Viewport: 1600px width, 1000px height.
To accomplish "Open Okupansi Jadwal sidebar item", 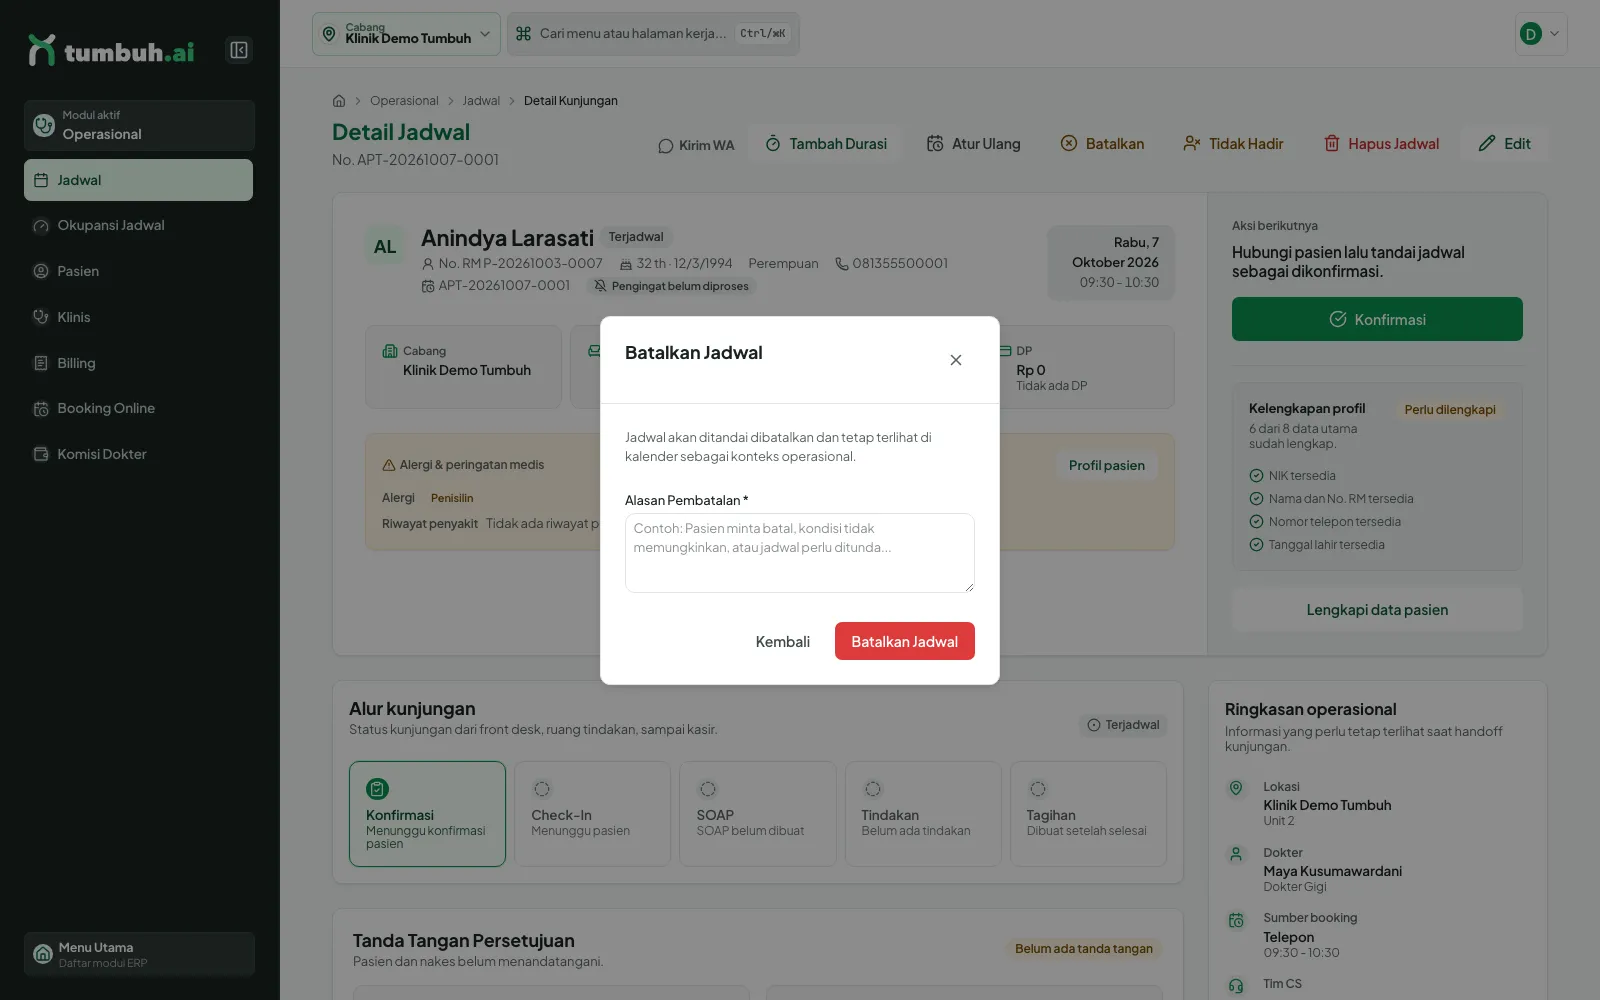I will click(138, 226).
